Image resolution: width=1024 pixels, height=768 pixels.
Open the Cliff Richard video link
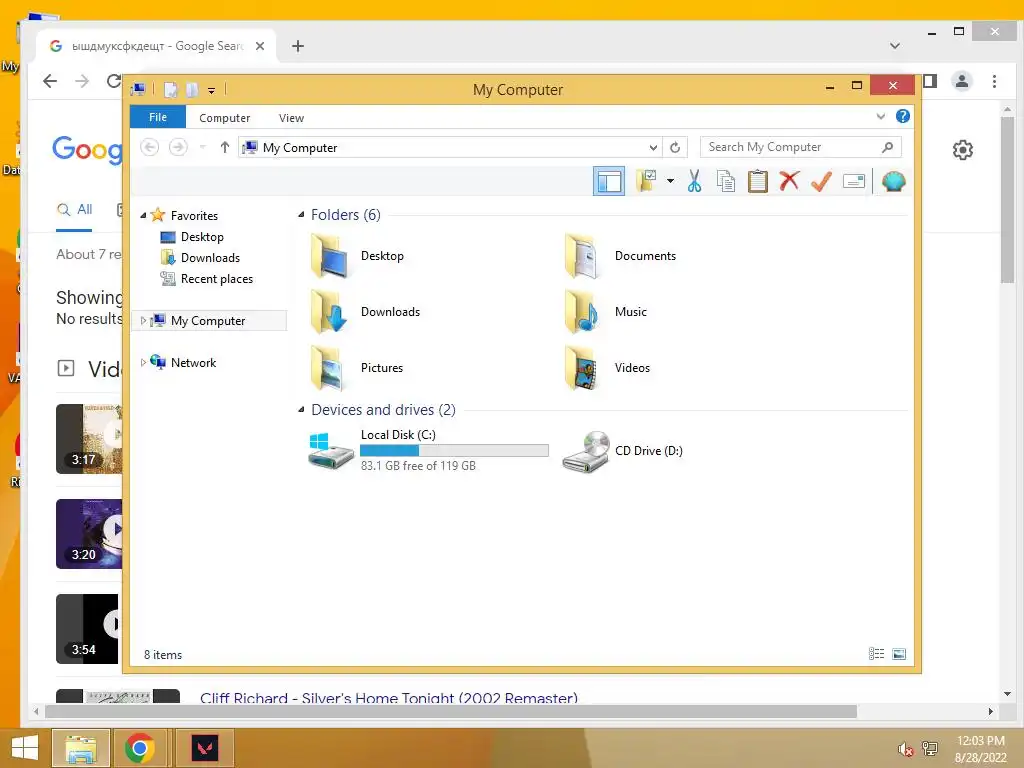coord(389,697)
